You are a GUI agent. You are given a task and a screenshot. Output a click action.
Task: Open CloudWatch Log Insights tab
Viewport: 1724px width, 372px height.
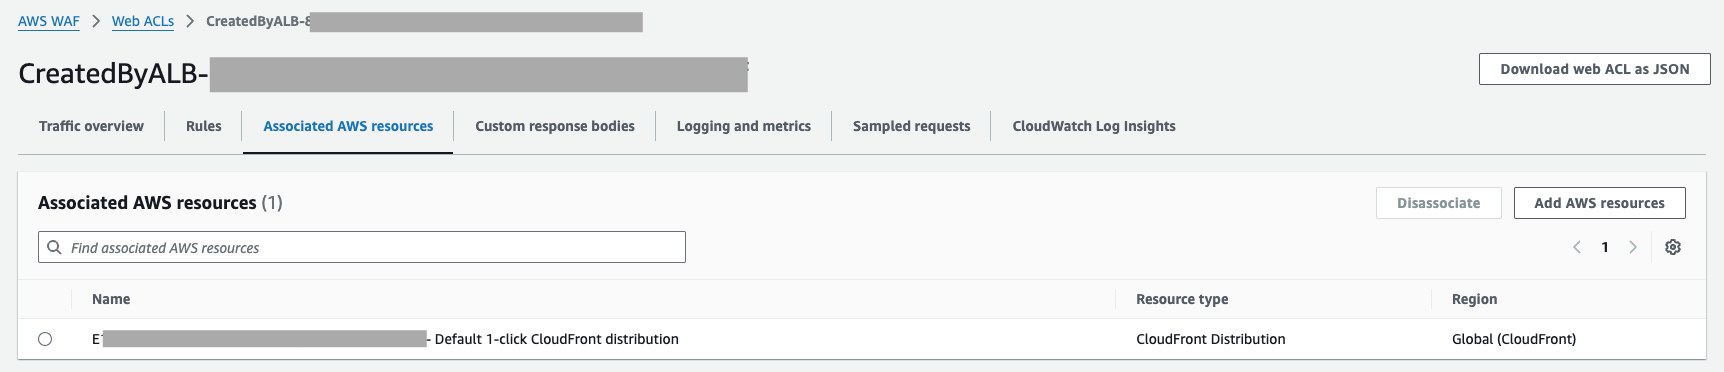click(1094, 126)
